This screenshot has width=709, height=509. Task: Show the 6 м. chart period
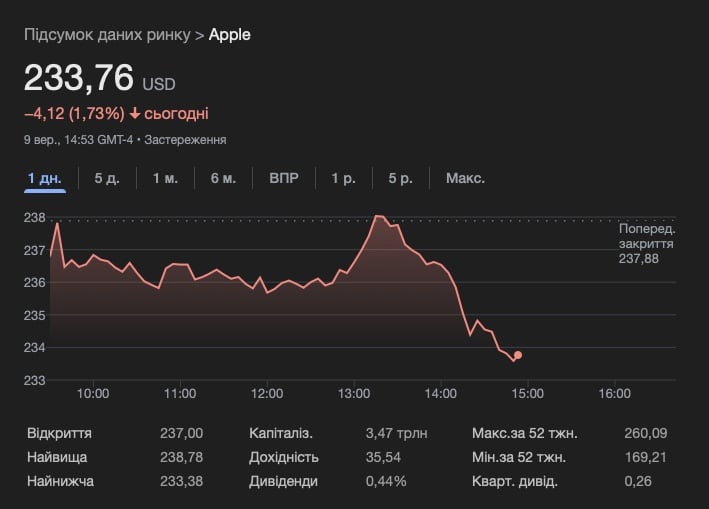pos(223,178)
